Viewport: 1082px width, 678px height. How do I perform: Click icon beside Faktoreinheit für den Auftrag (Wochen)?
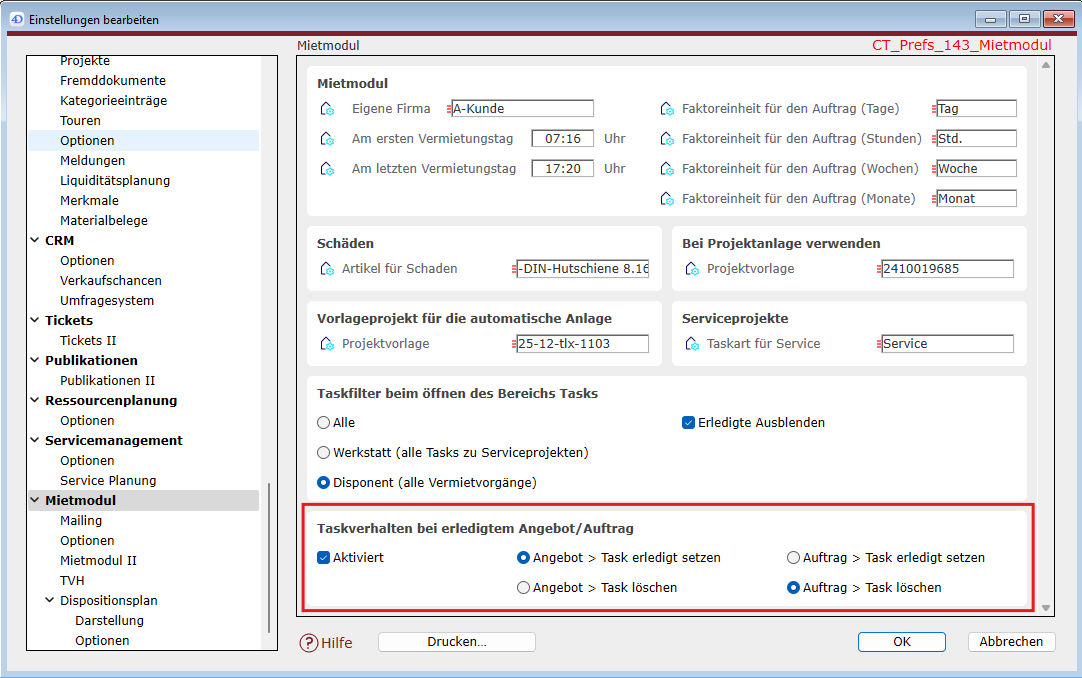(667, 169)
